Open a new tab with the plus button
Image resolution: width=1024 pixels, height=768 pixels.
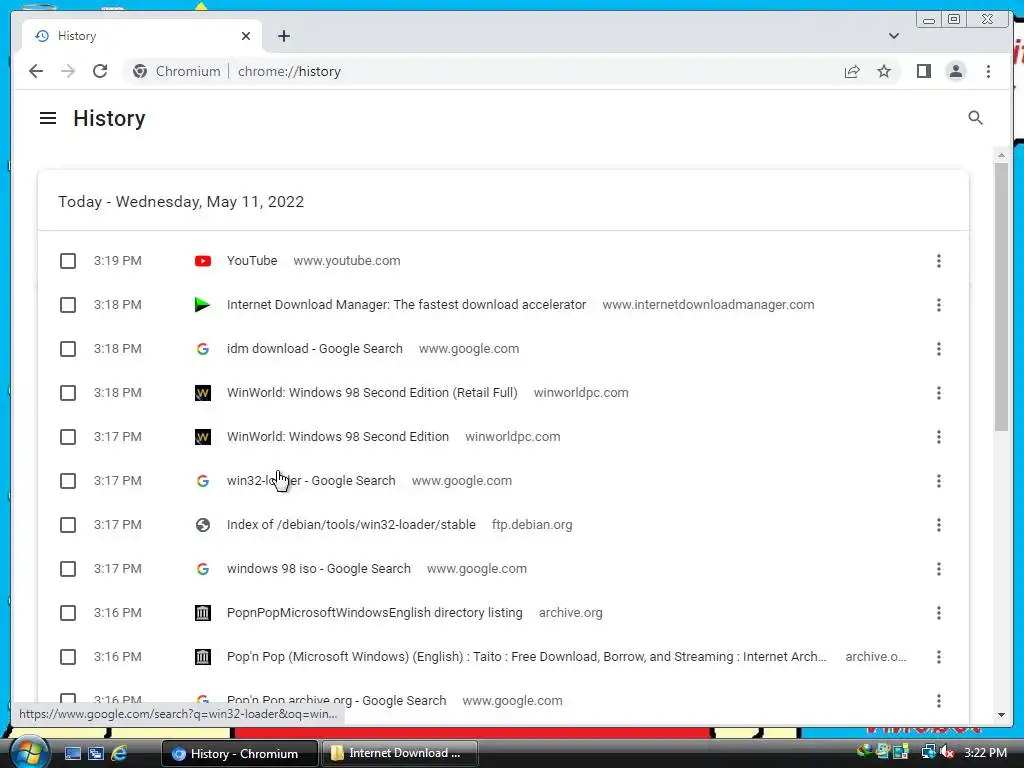[x=283, y=36]
